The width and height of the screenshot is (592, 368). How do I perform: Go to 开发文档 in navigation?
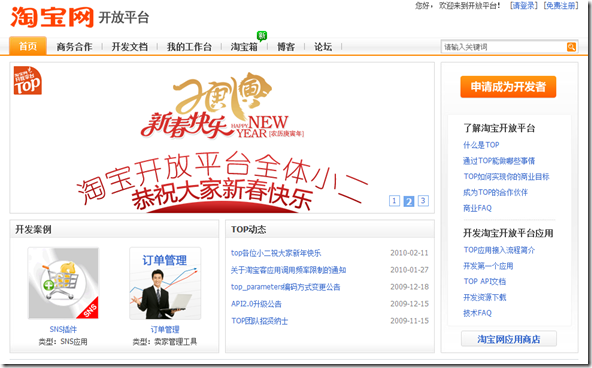pos(130,47)
